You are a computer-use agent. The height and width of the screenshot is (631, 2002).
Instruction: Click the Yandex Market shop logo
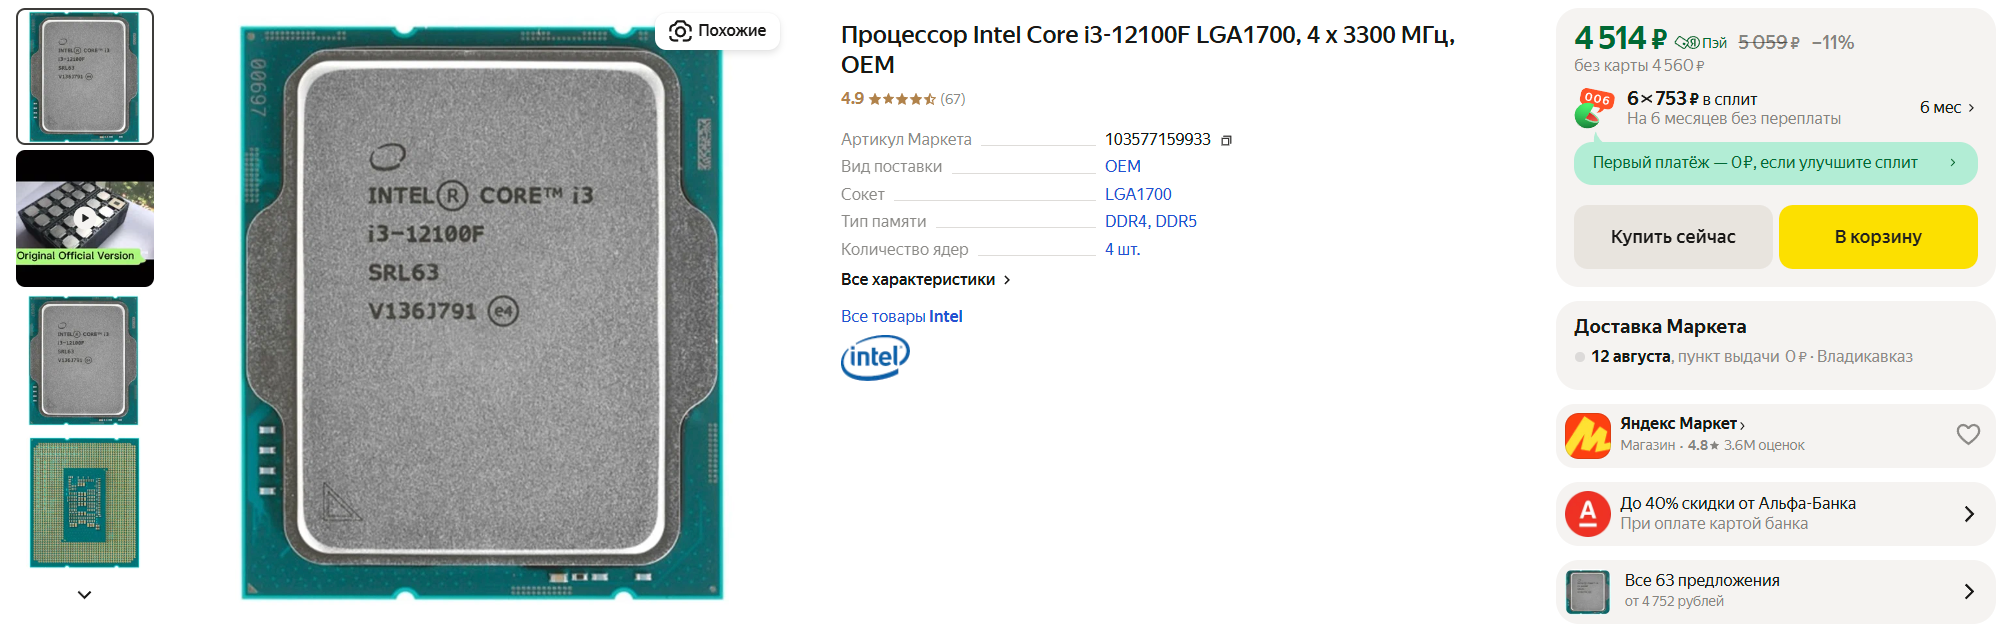pos(1587,435)
